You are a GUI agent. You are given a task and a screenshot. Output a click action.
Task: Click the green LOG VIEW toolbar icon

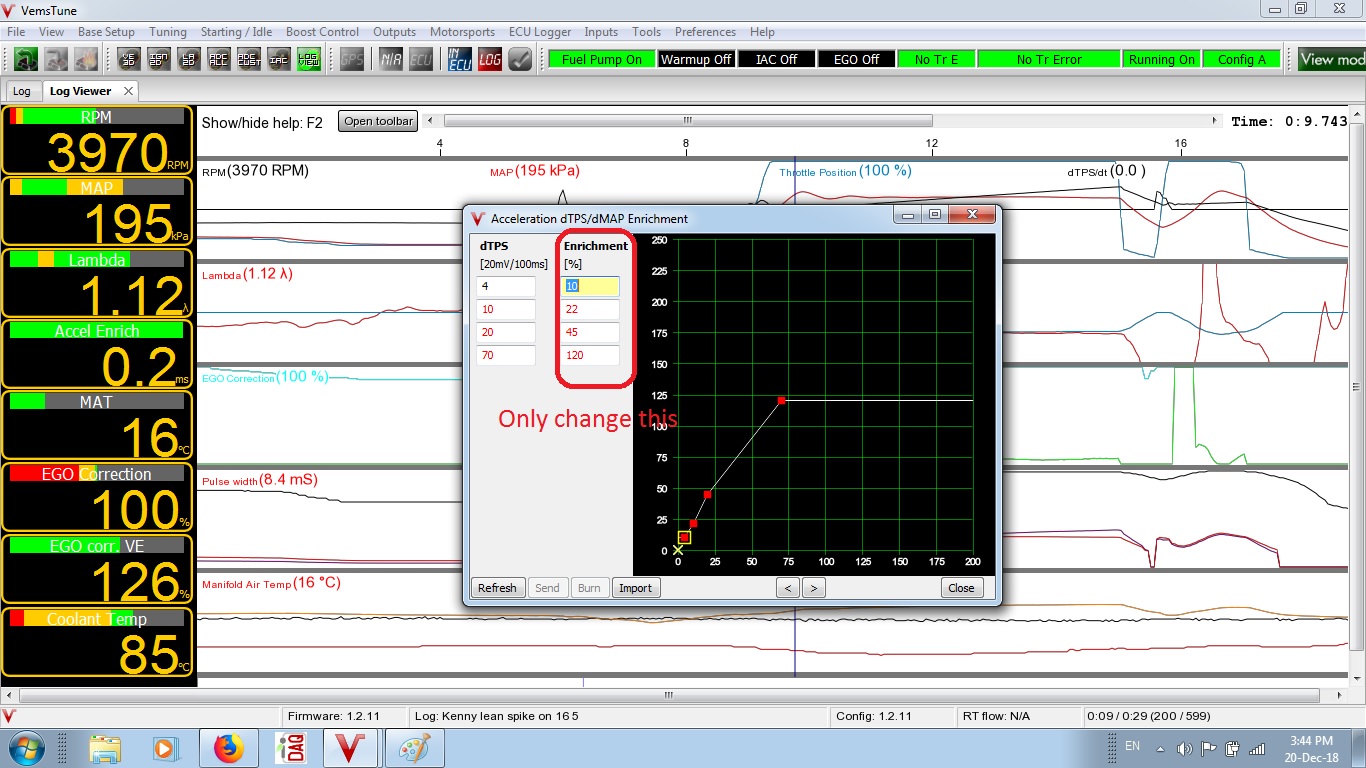(x=309, y=59)
